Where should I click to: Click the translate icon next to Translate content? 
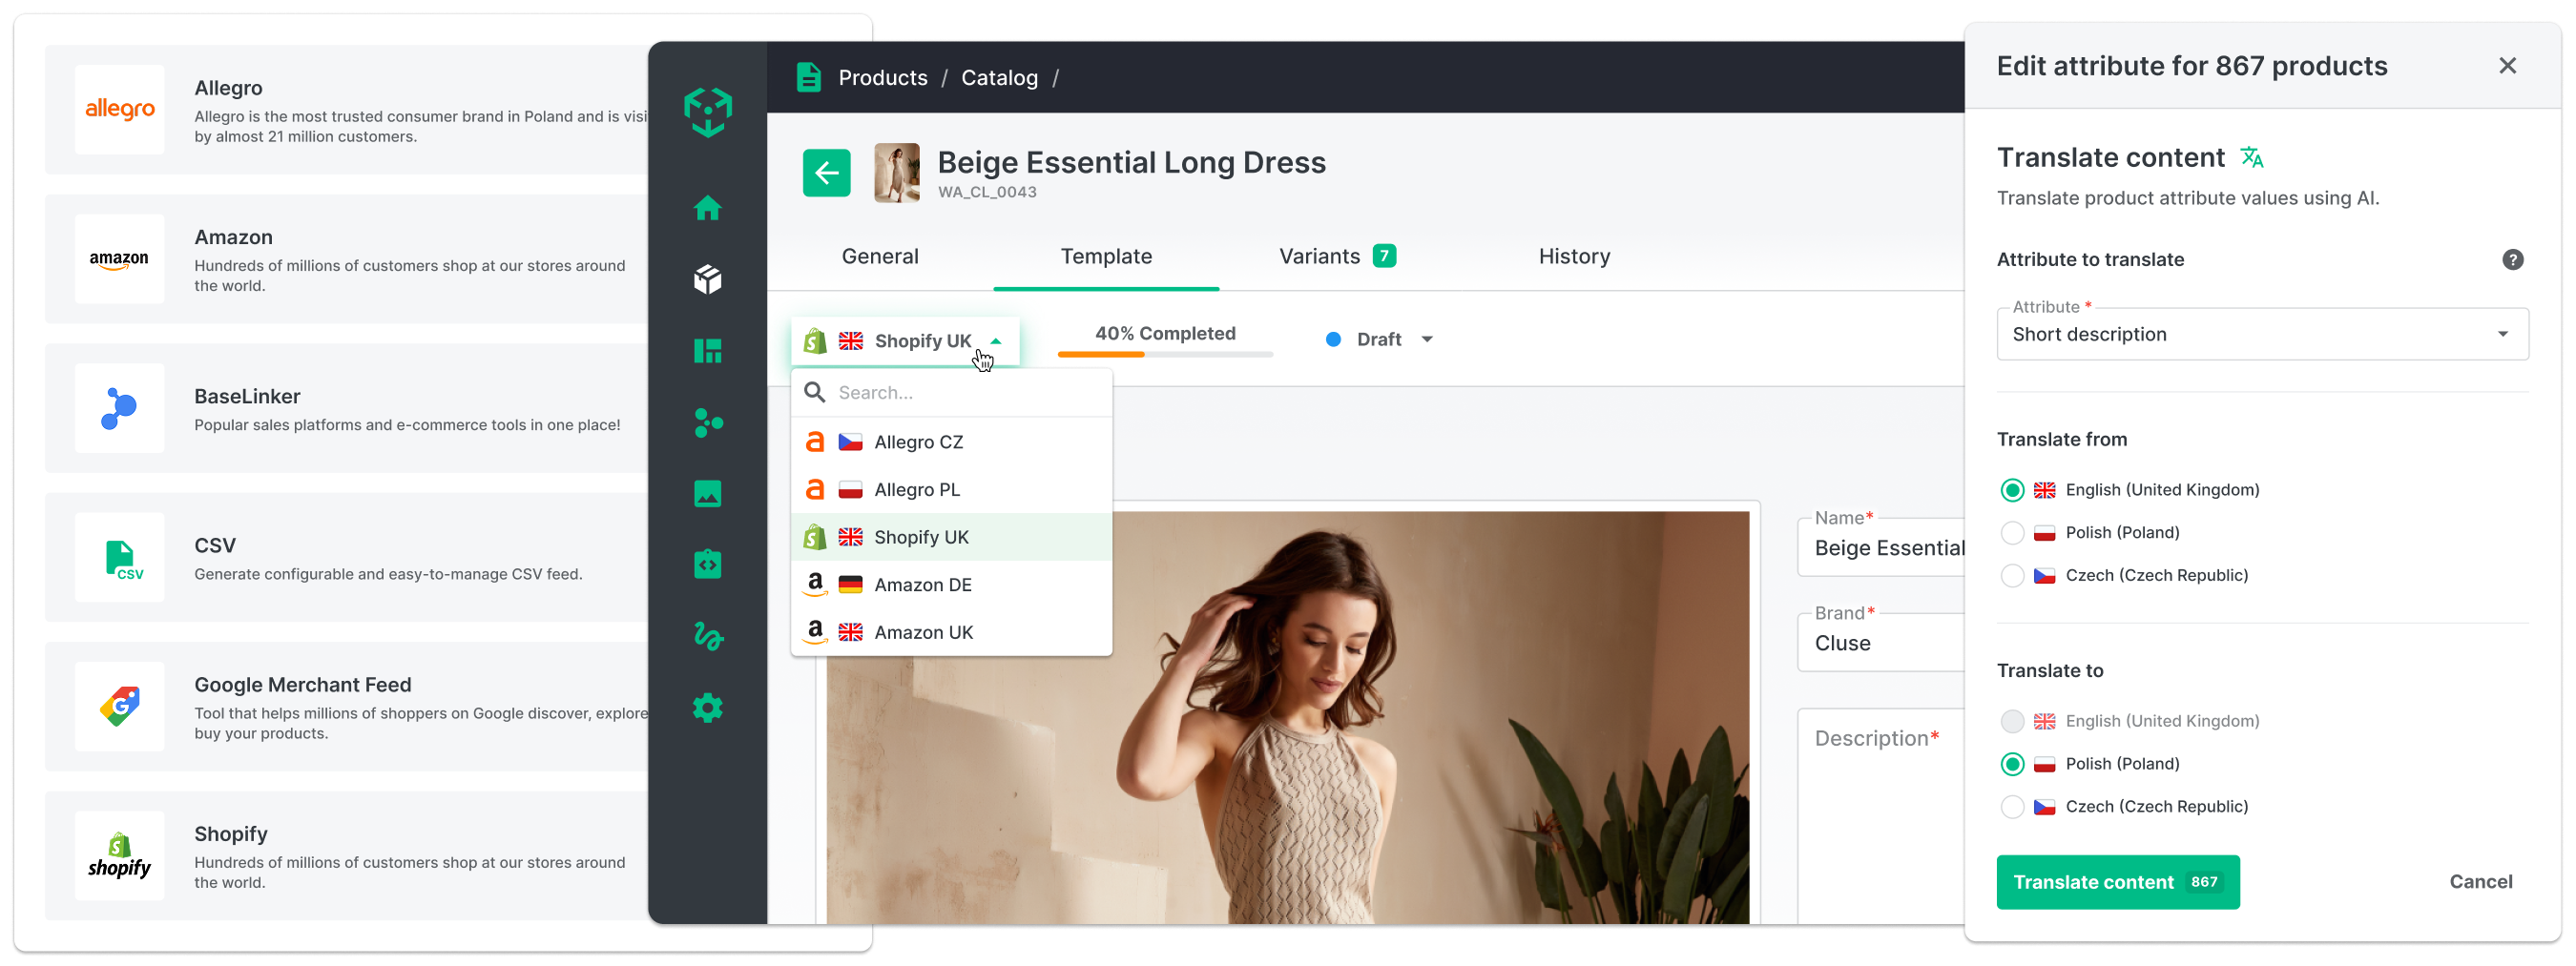tap(2251, 157)
